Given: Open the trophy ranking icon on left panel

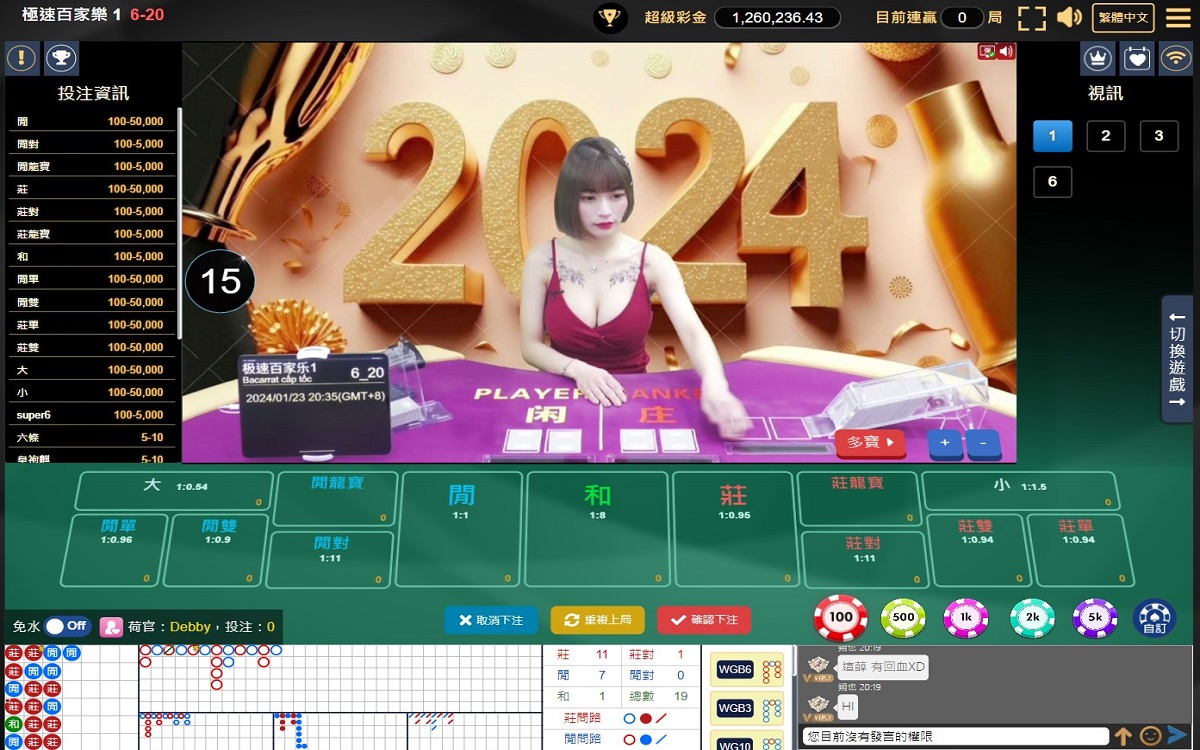Looking at the screenshot, I should pos(61,57).
